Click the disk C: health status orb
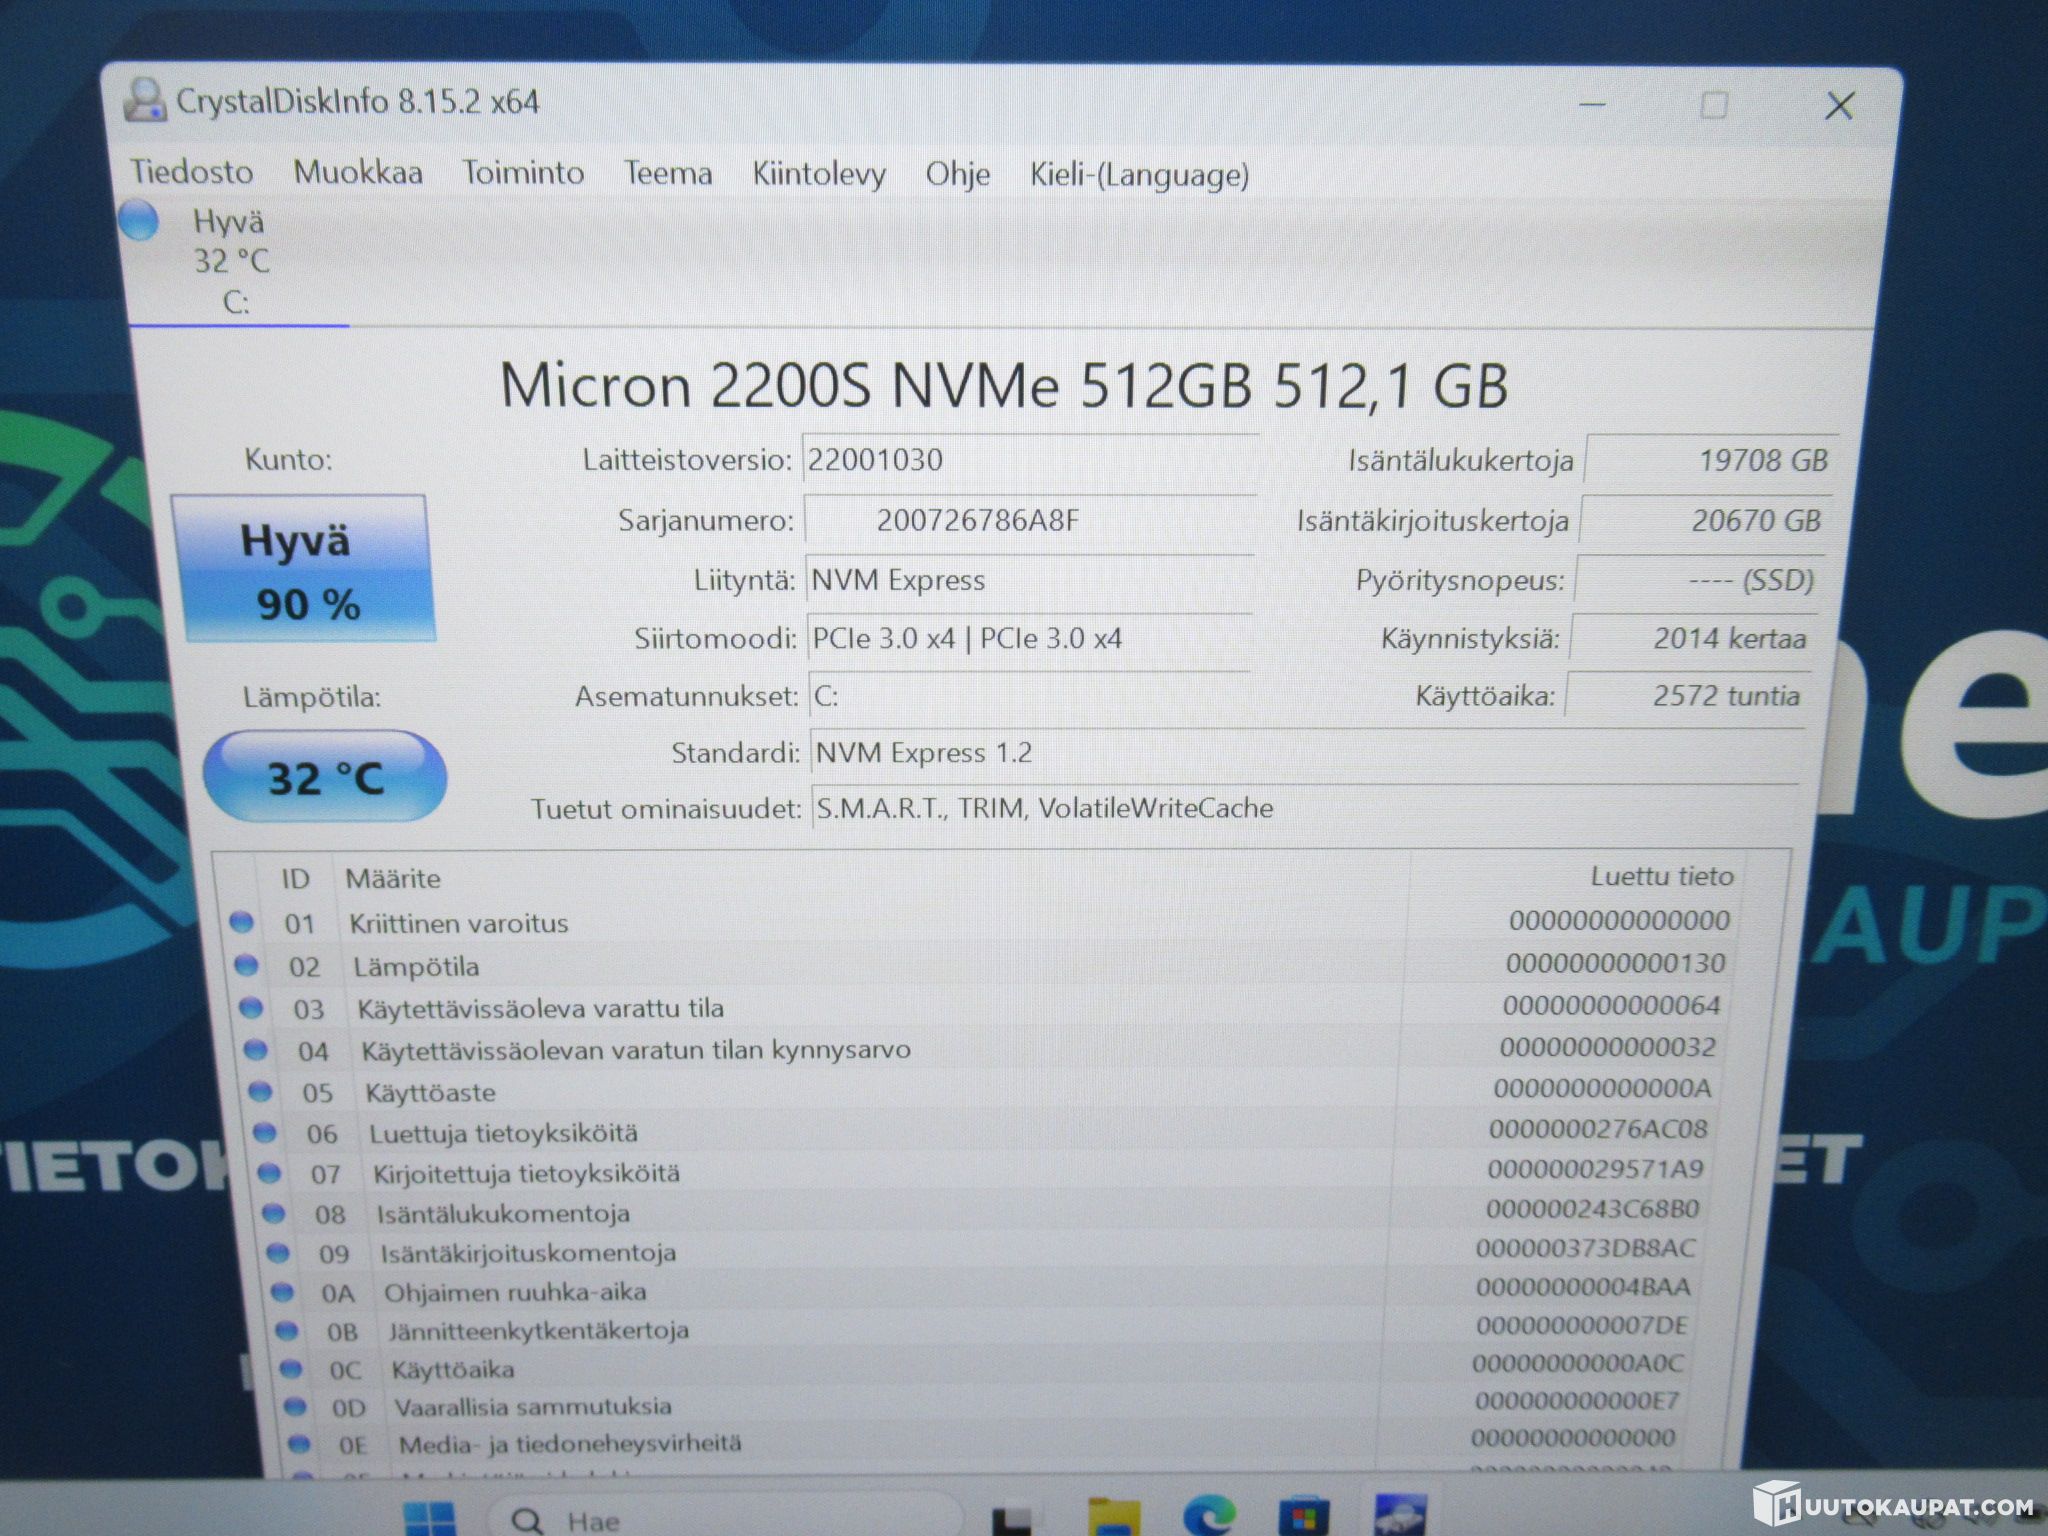The height and width of the screenshot is (1536, 2048). (139, 221)
